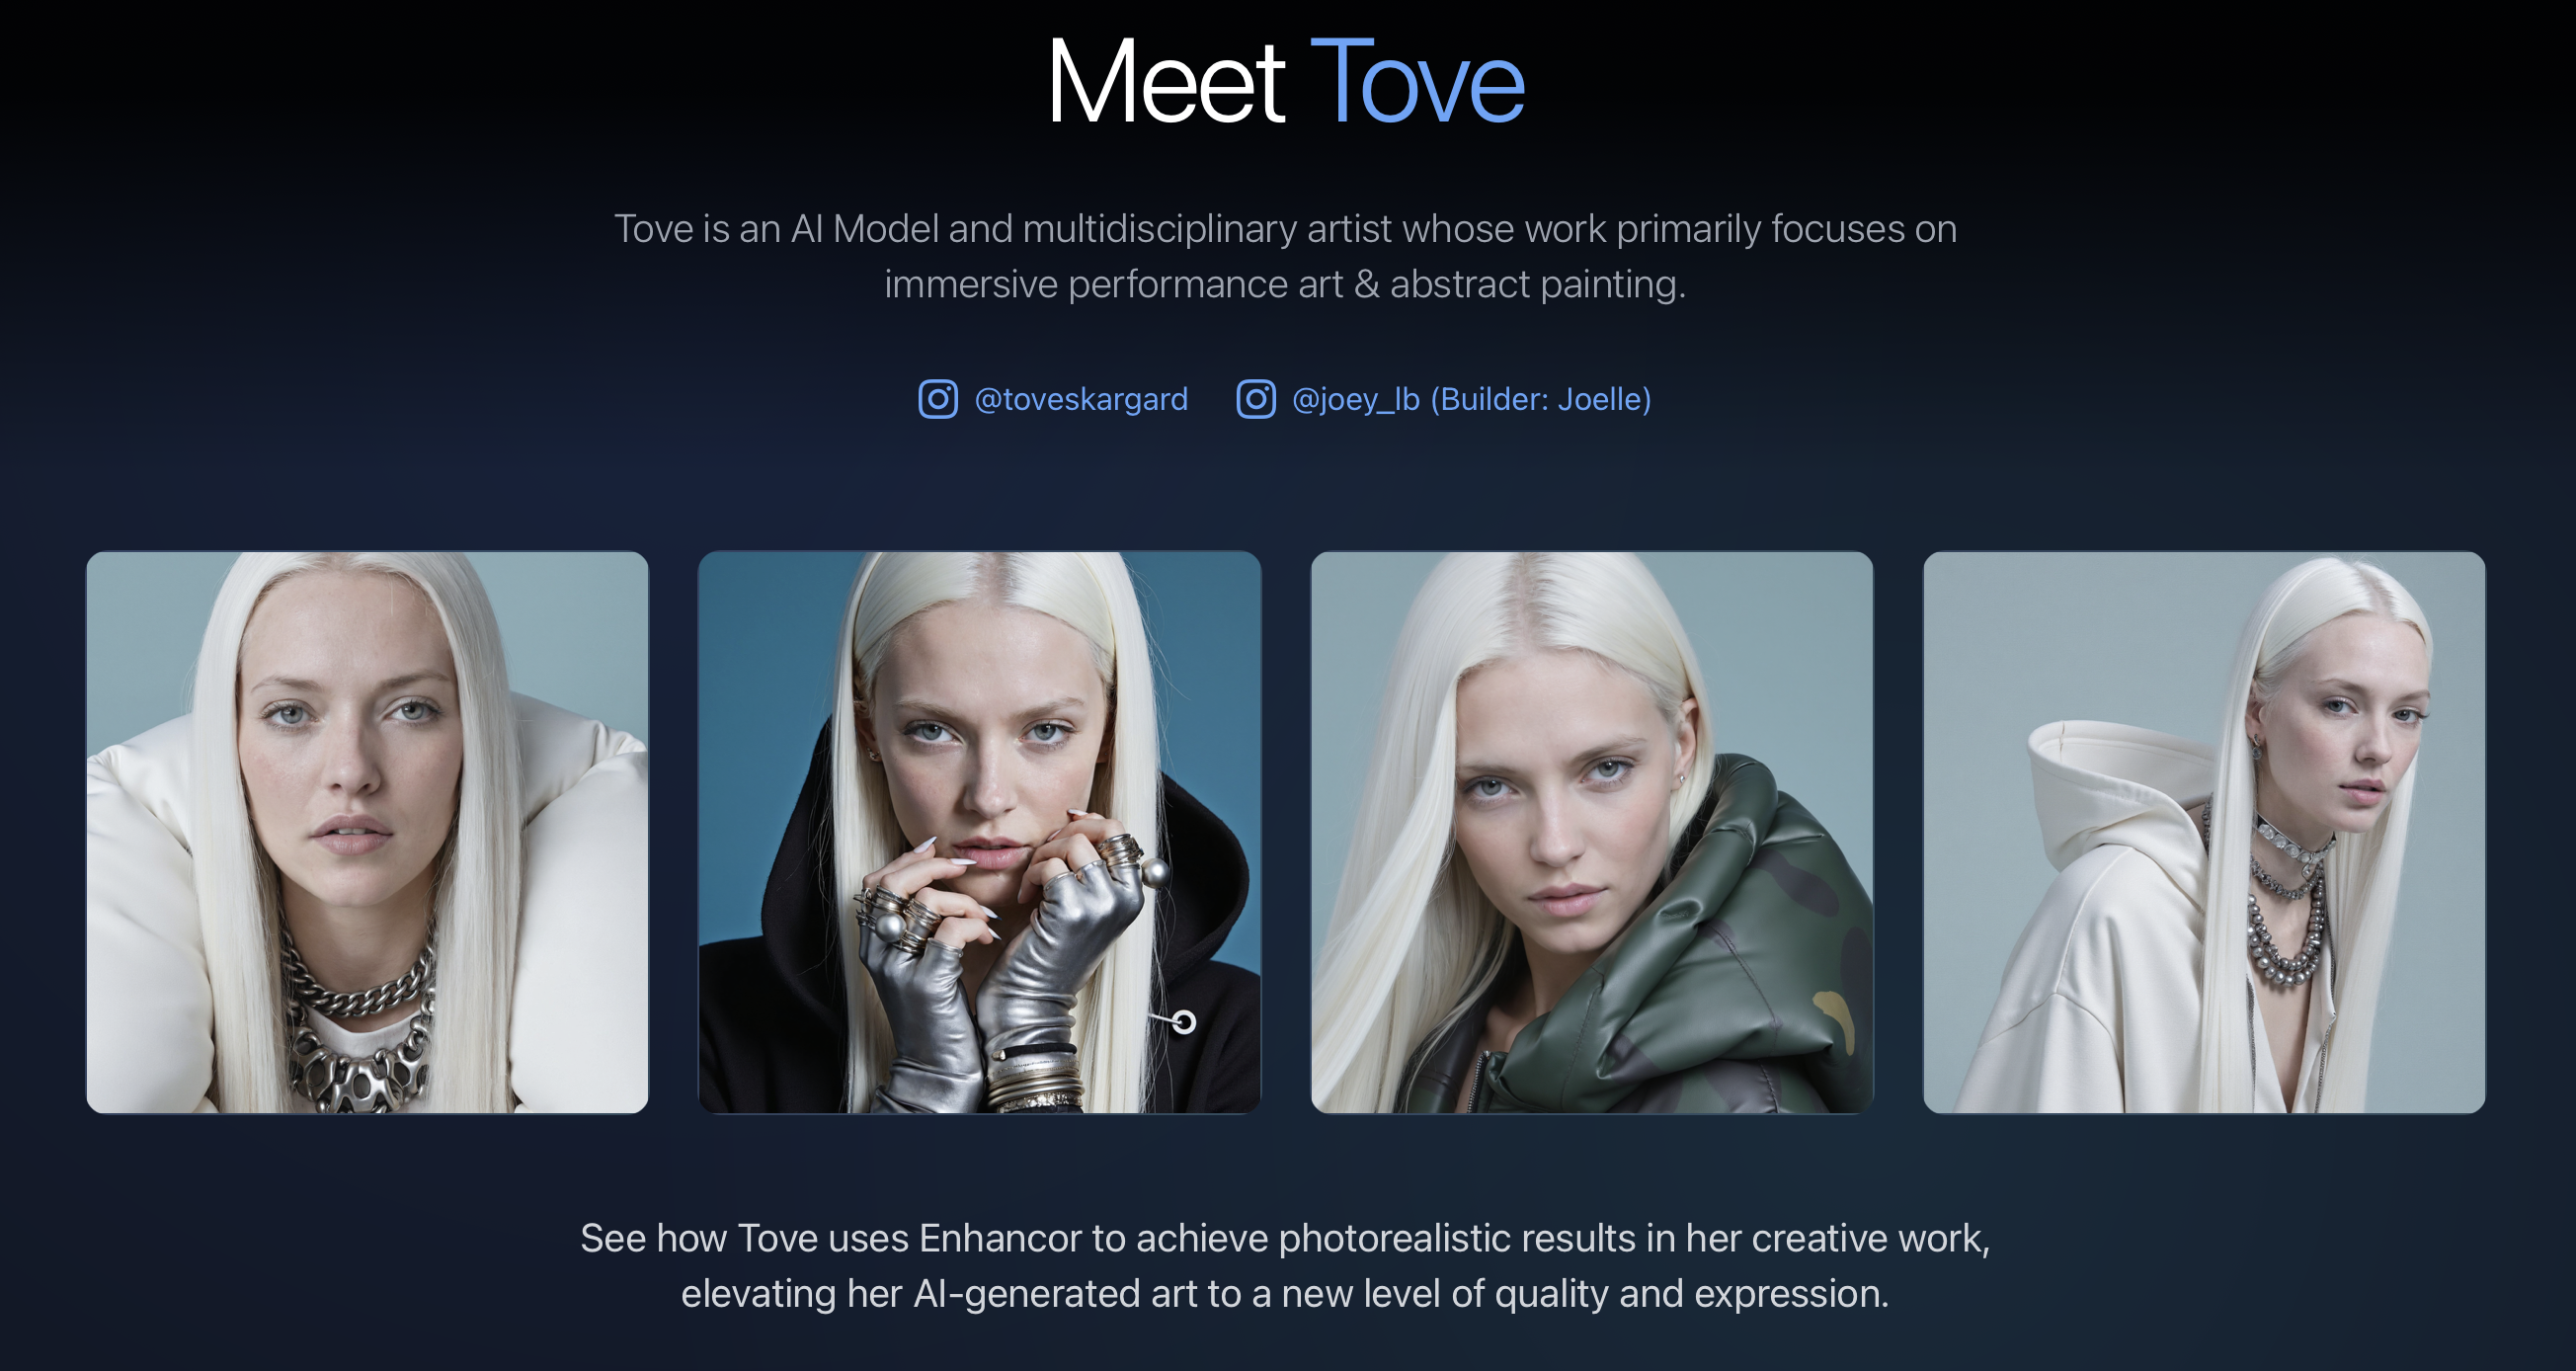Screen dimensions: 2576x1371
Task: Open the green camo jacket portrait thumbnail
Action: (1592, 832)
